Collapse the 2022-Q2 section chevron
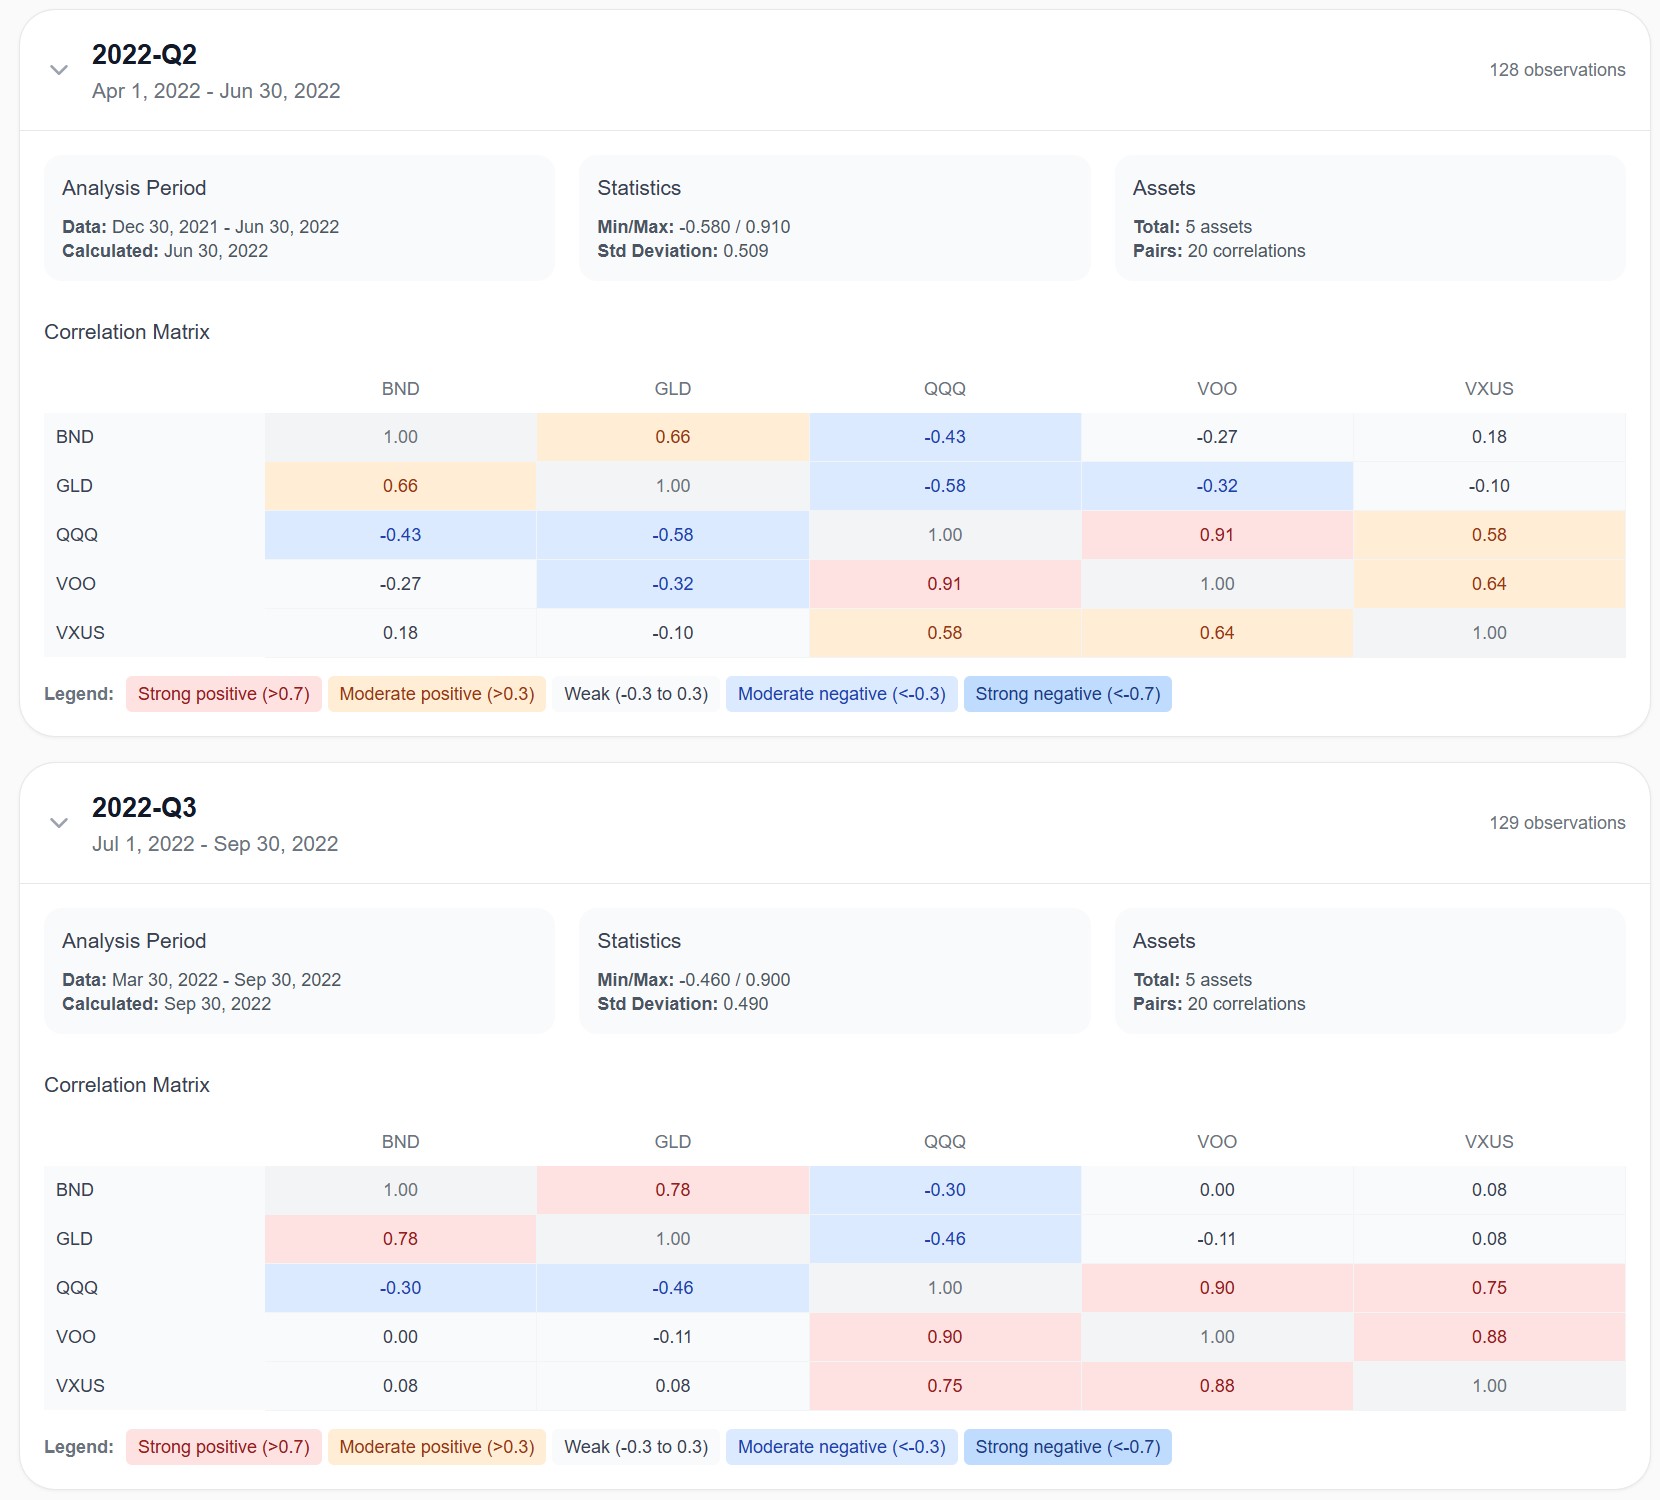The width and height of the screenshot is (1660, 1500). tap(59, 70)
